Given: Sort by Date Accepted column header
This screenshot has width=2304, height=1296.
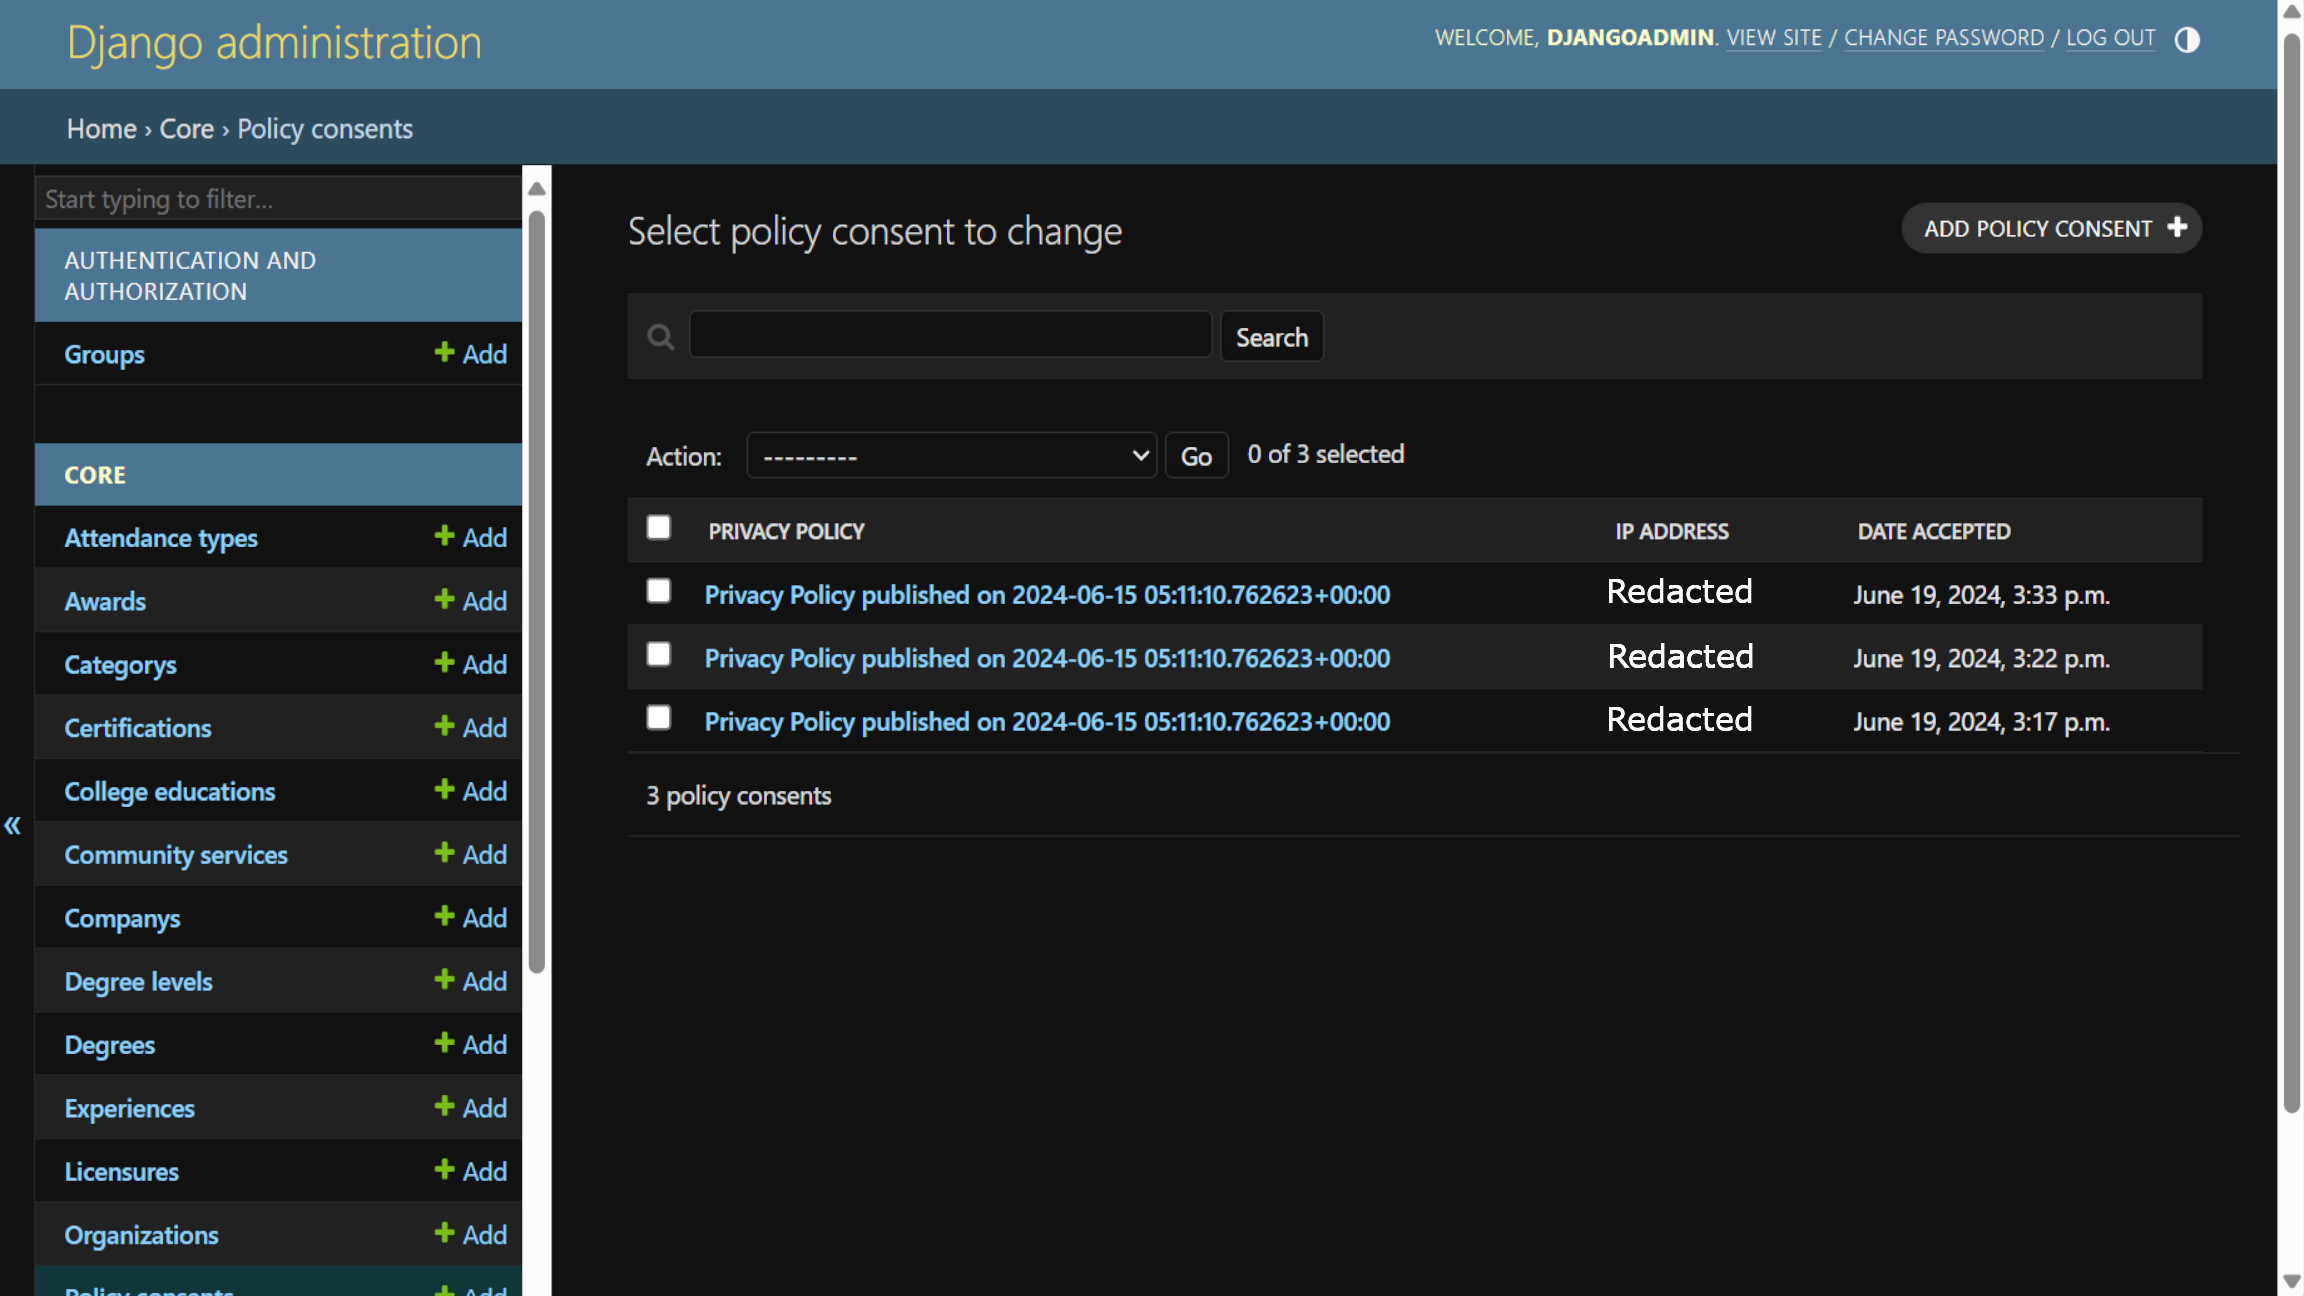Looking at the screenshot, I should point(1934,532).
